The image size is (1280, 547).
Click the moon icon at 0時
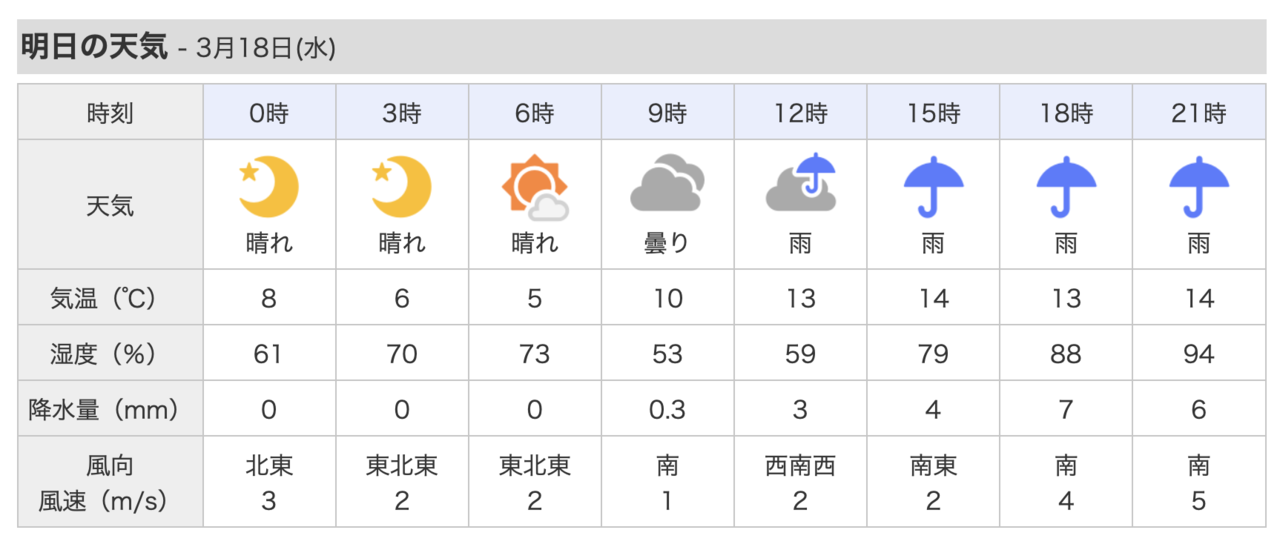268,186
